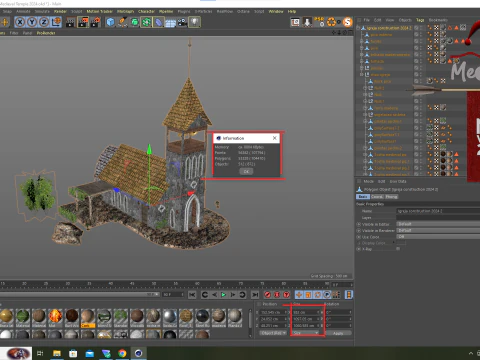Switch to the Phong attributes tab
This screenshot has height=360, width=480.
point(391,197)
